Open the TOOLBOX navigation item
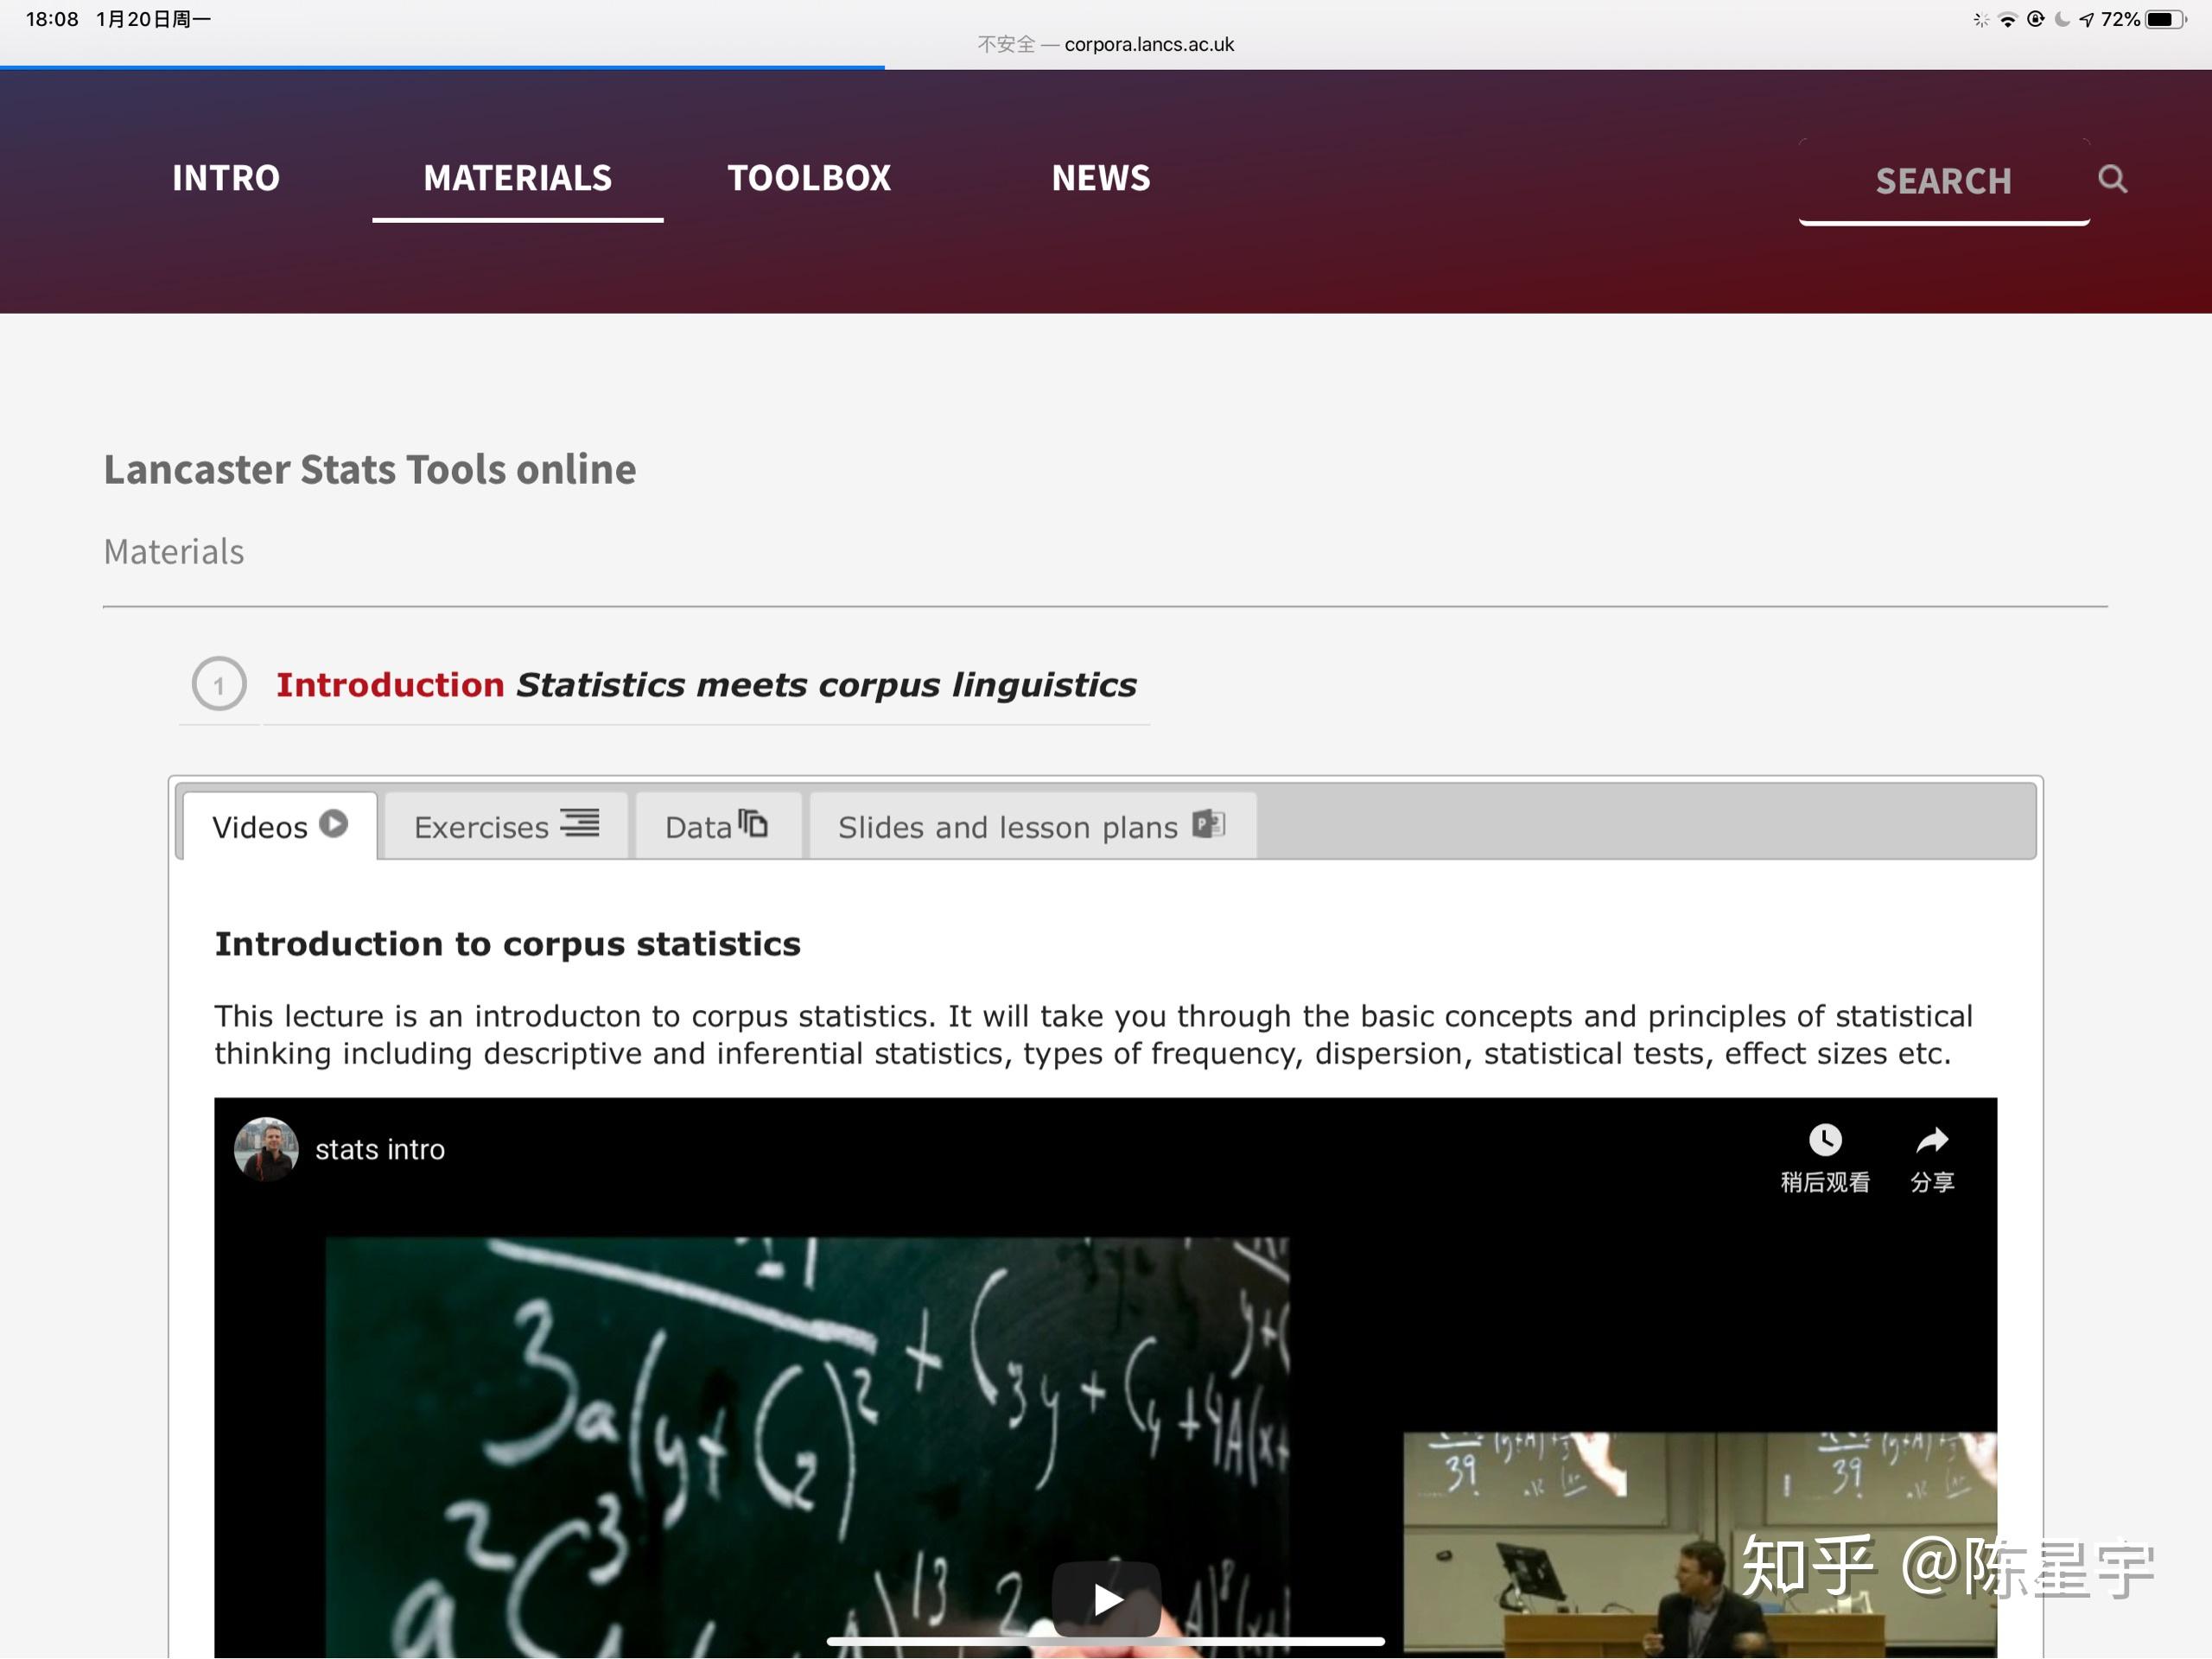The width and height of the screenshot is (2212, 1659). click(809, 177)
